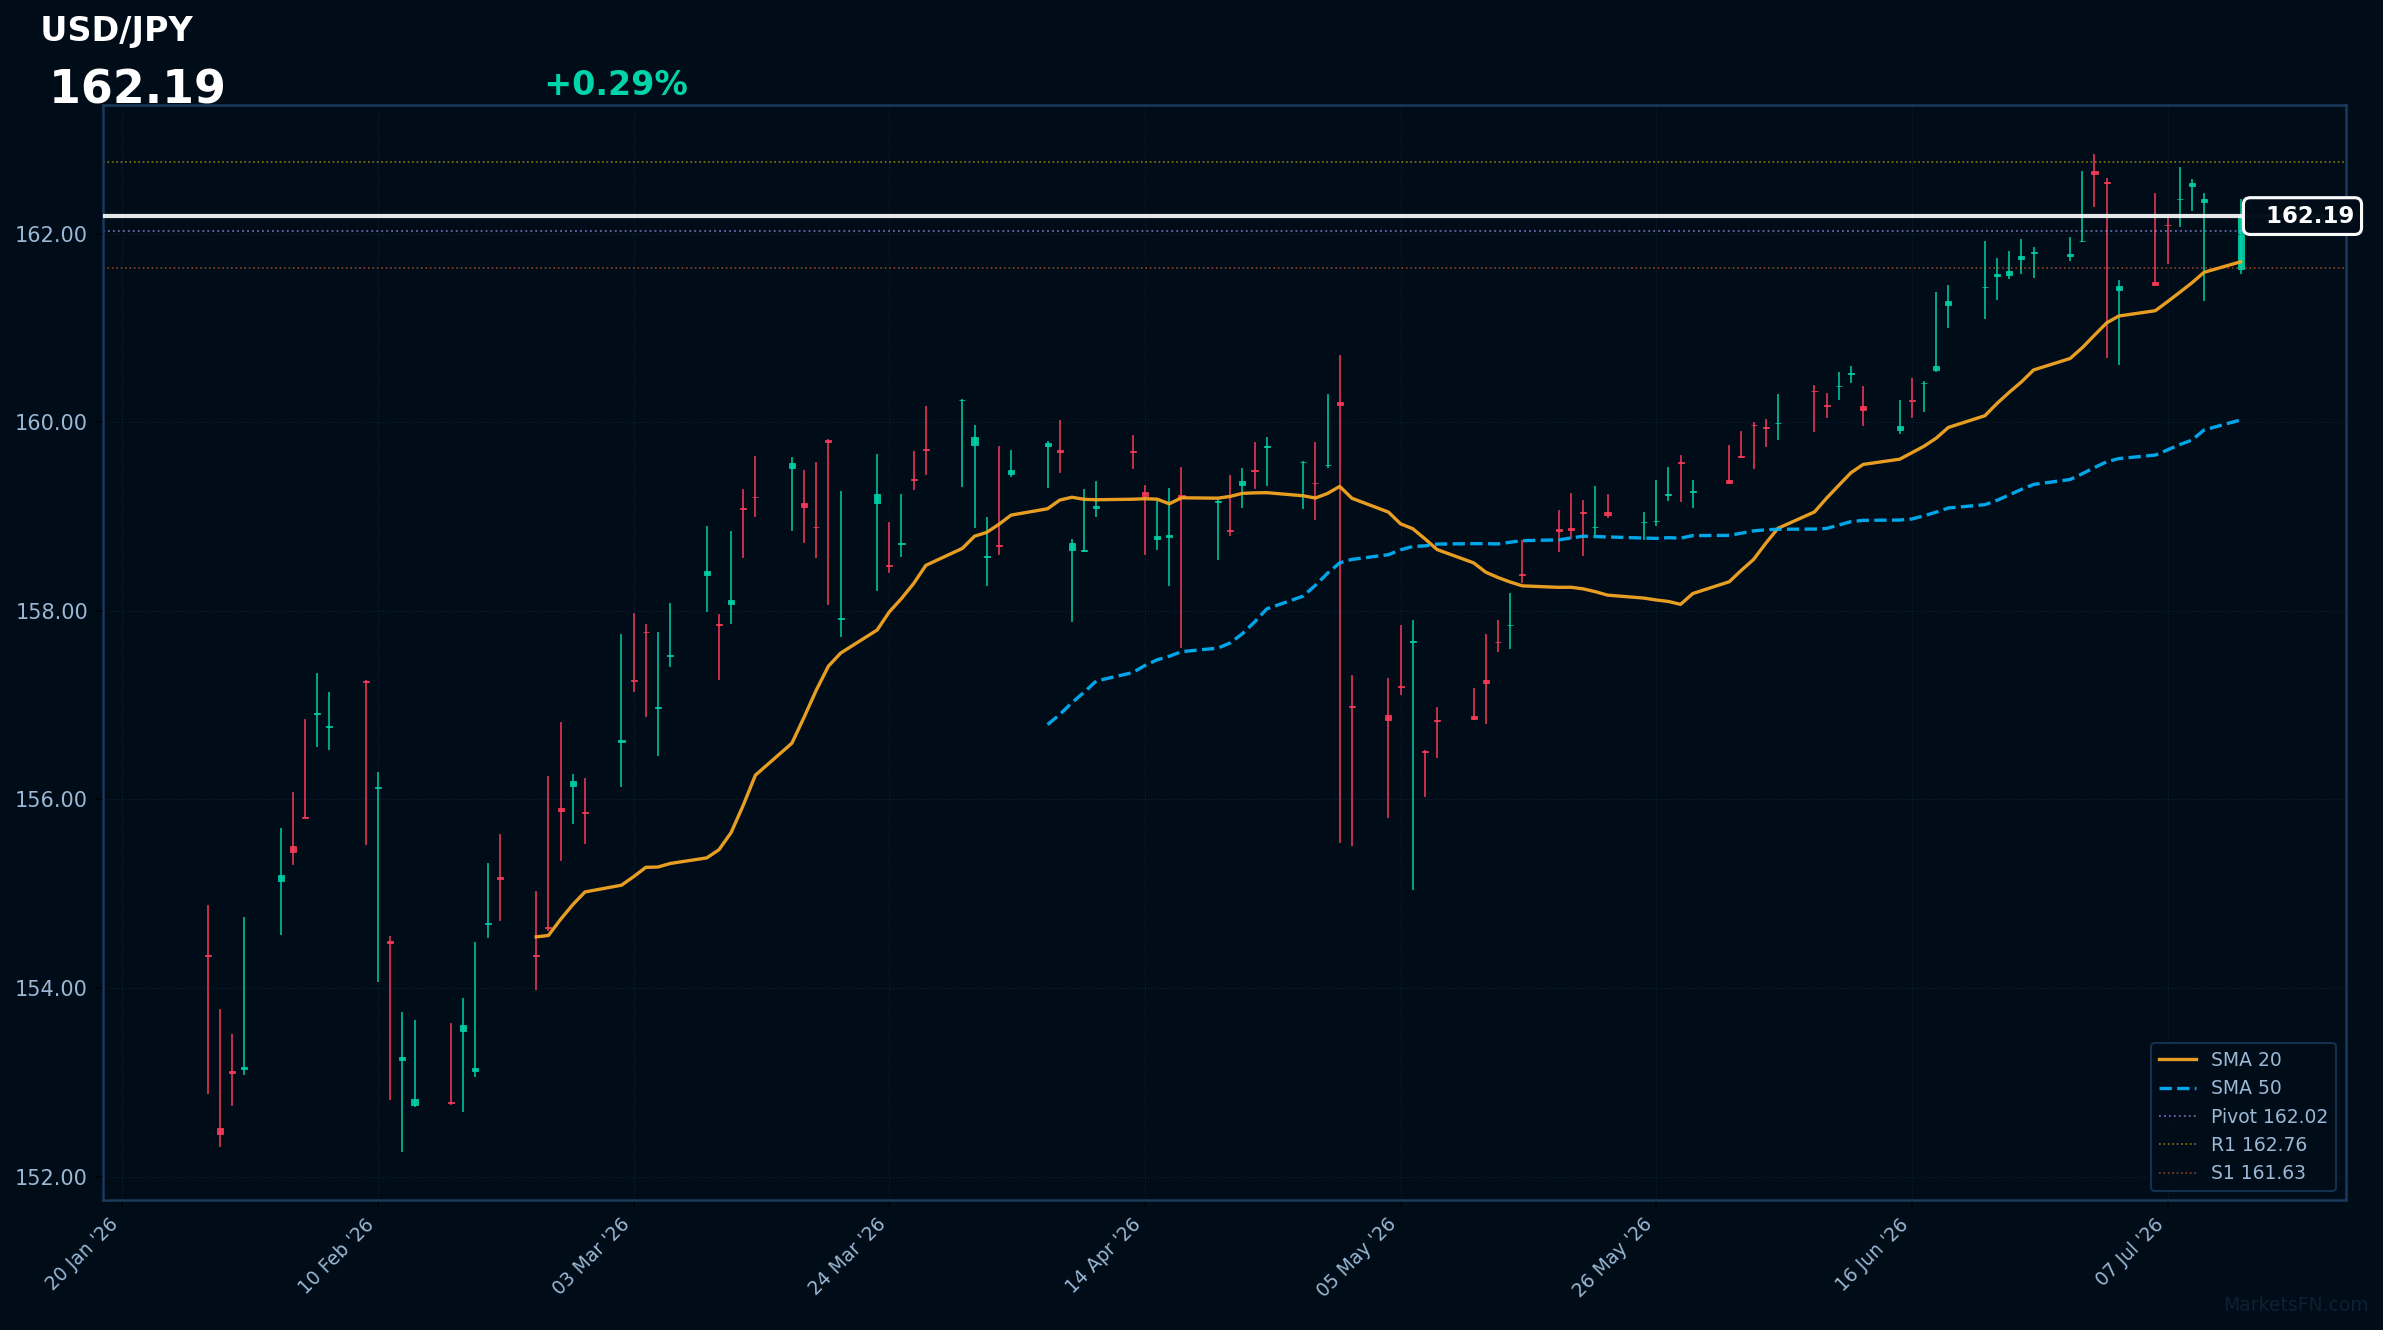Image resolution: width=2383 pixels, height=1330 pixels.
Task: Click the latest green candle at right edge
Action: pos(2241,243)
